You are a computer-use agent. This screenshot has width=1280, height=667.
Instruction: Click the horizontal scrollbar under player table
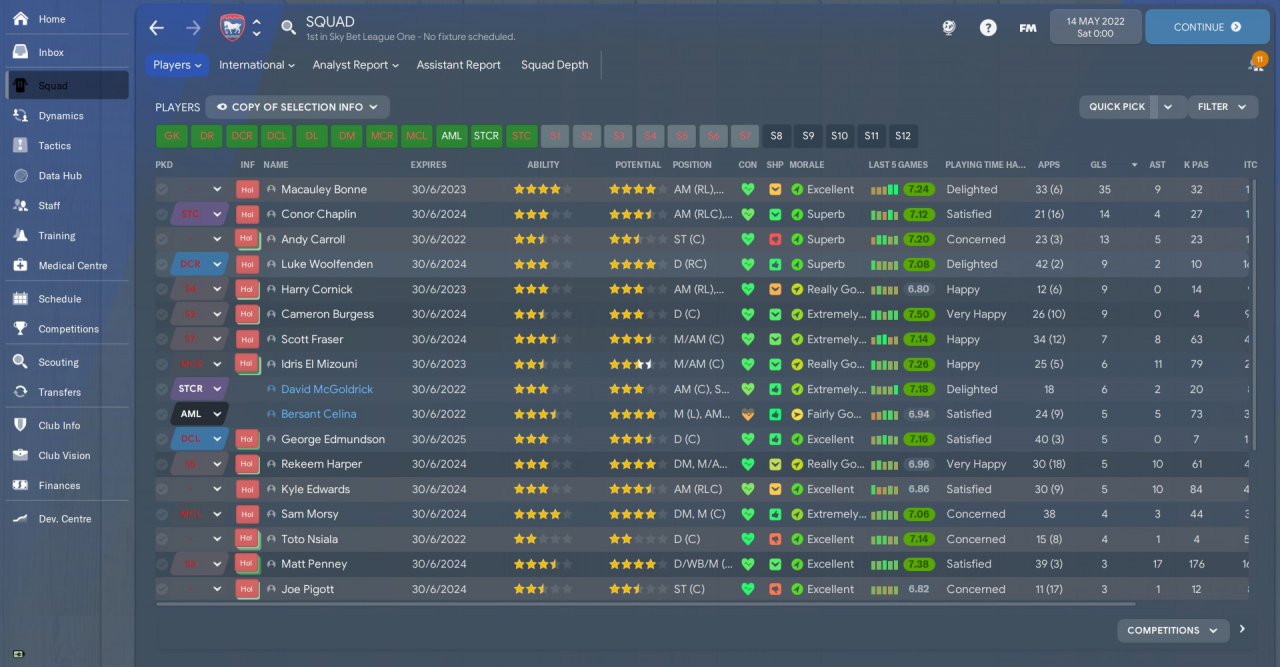point(645,604)
